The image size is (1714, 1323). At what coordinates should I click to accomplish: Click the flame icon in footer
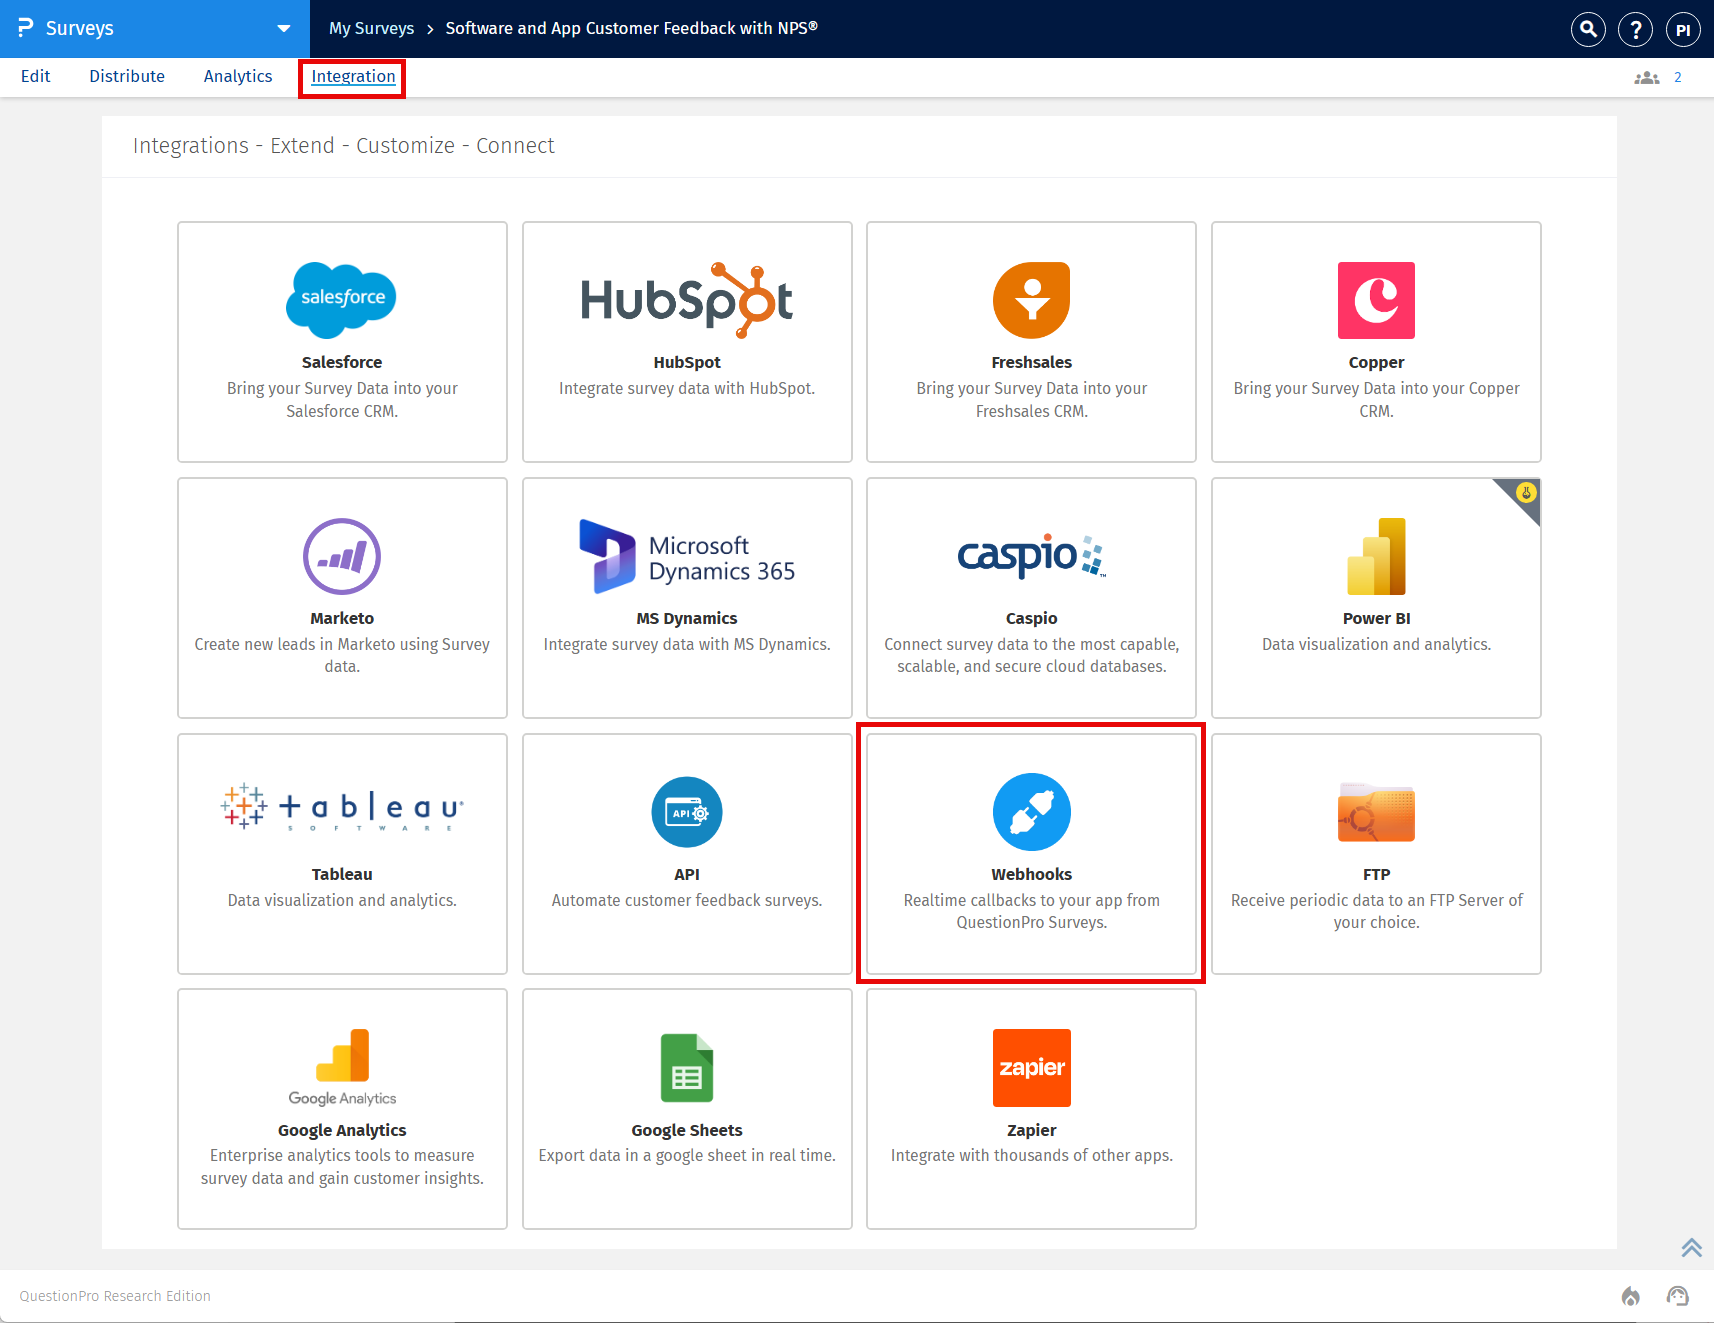click(1631, 1296)
